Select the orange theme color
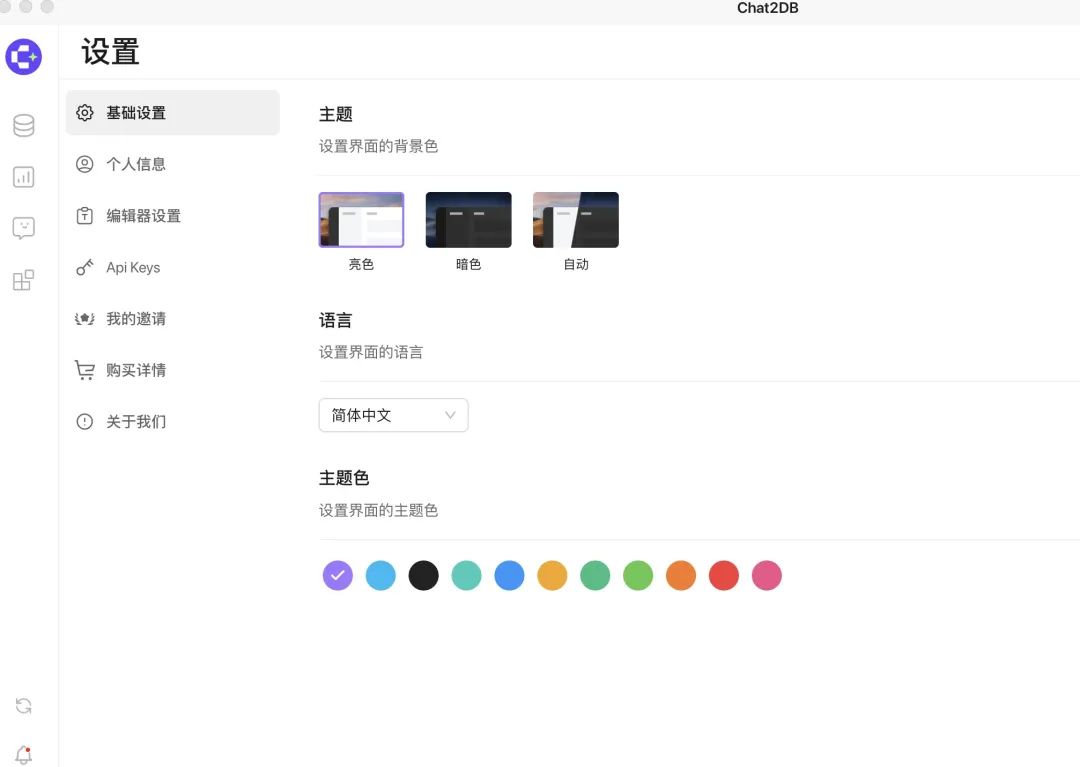 tap(681, 576)
